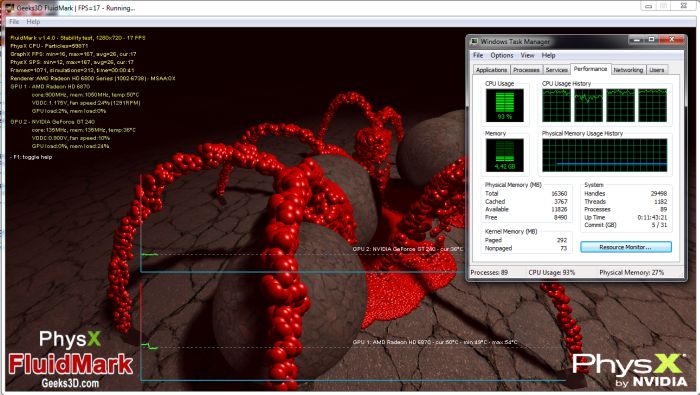Open Help menu in Task Manager
This screenshot has width=700, height=395.
(548, 55)
